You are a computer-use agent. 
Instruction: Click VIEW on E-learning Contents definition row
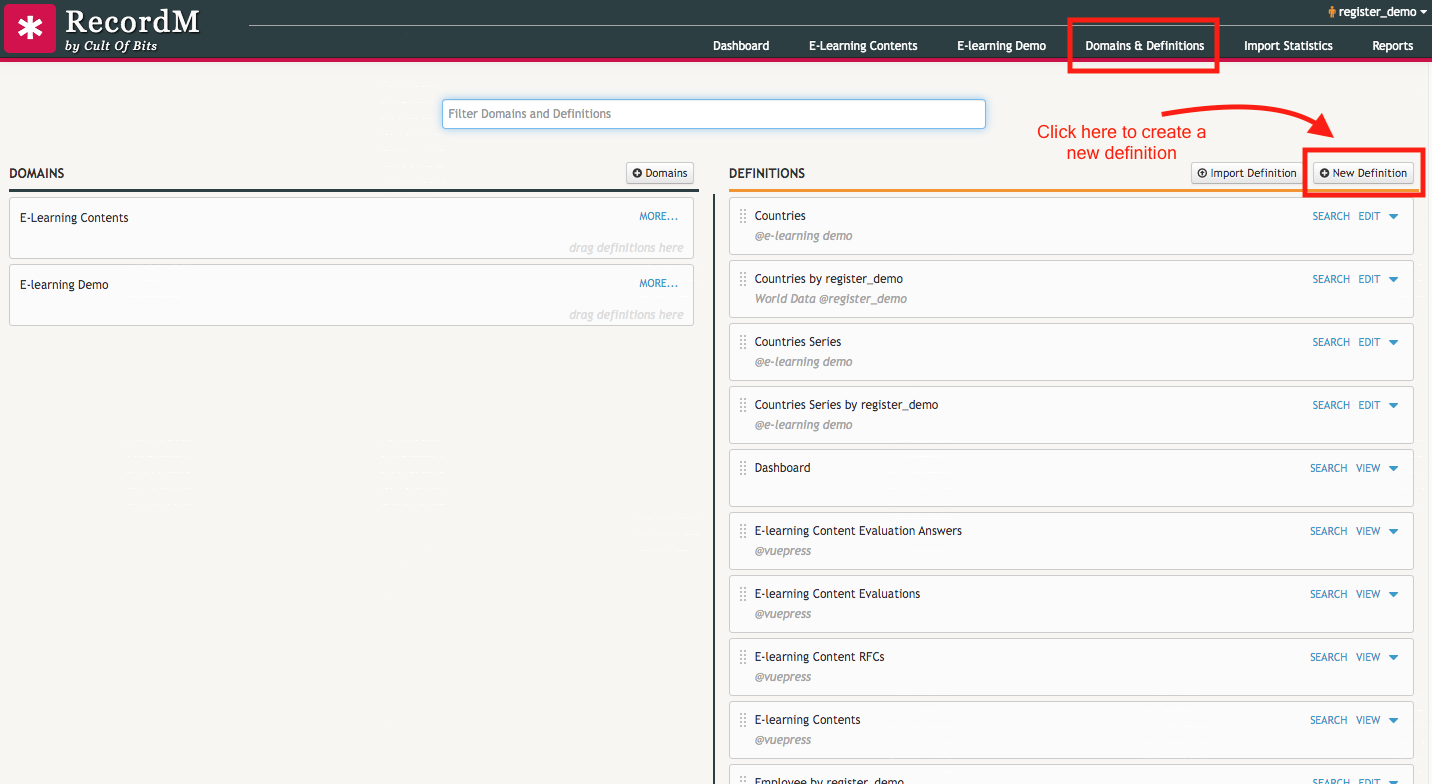pos(1368,720)
